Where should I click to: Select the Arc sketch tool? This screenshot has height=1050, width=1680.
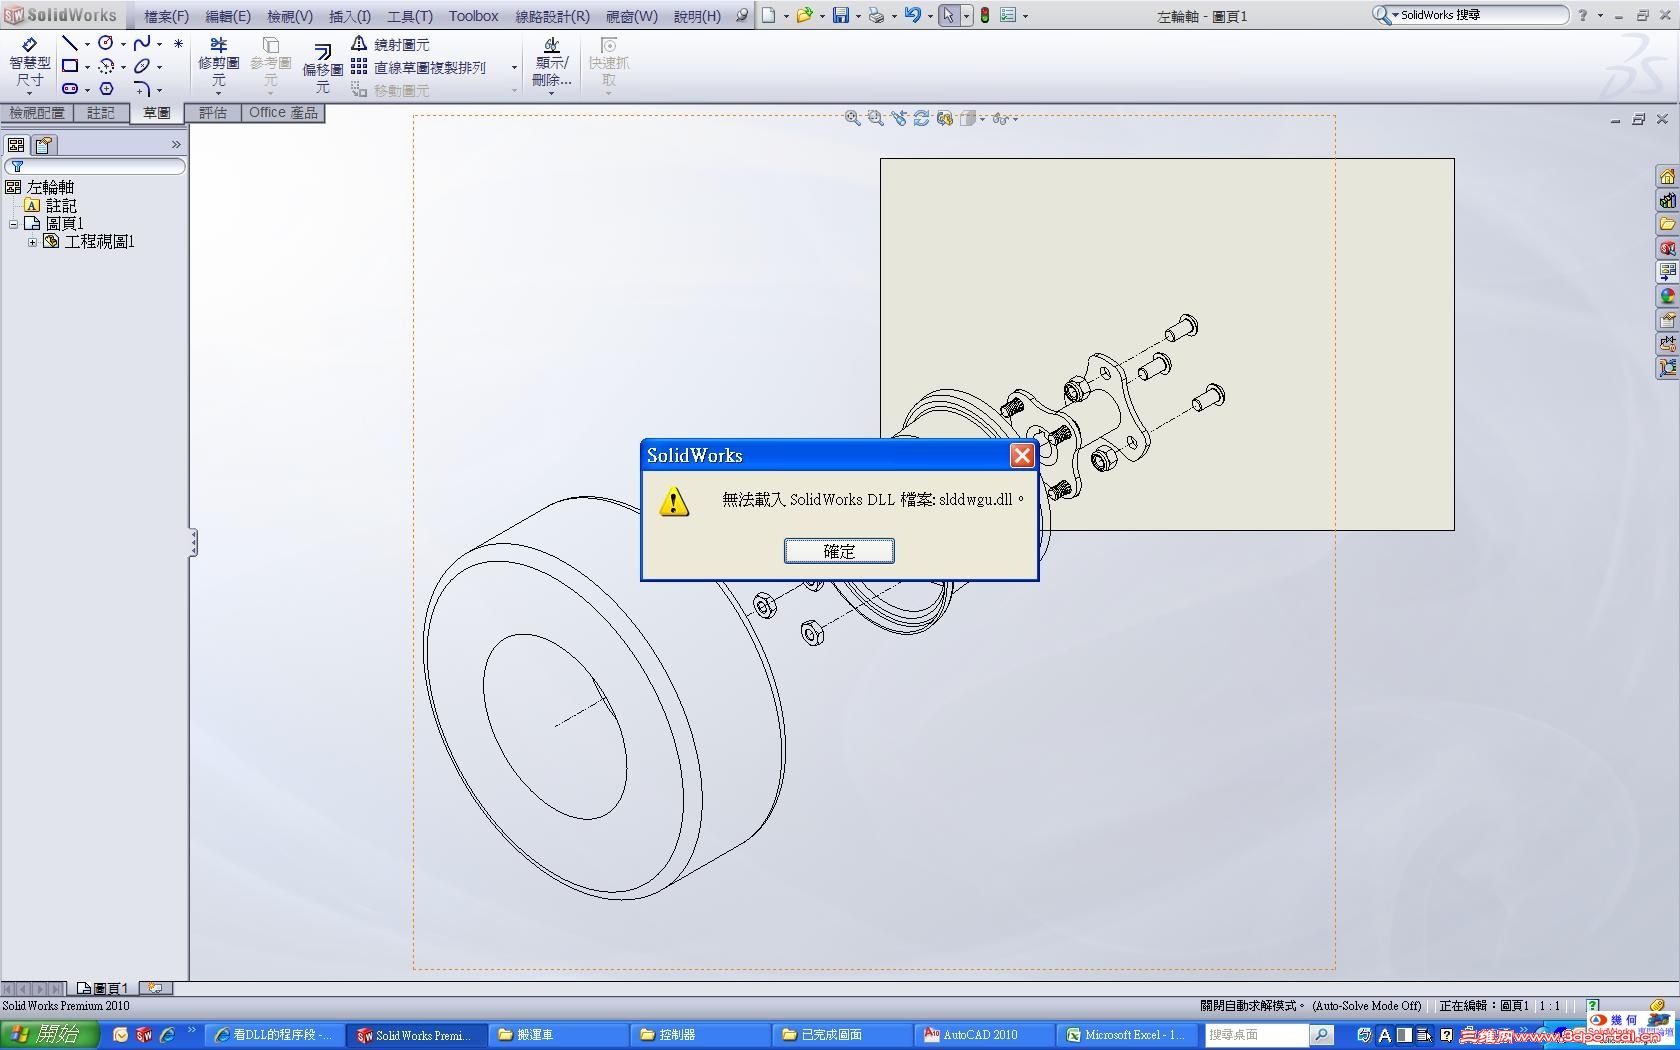105,66
